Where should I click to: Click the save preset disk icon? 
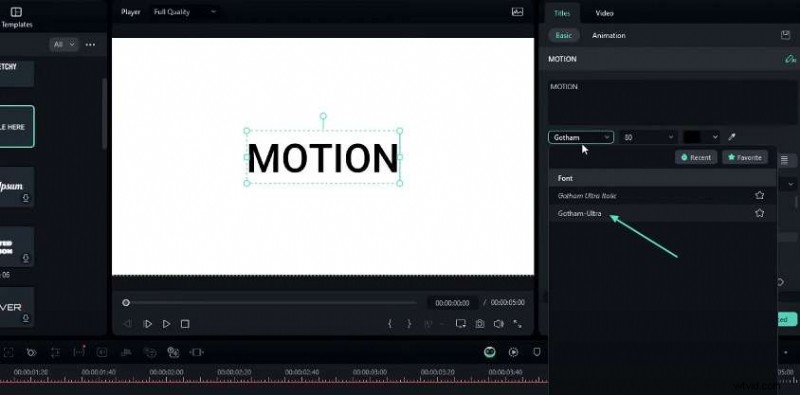click(785, 35)
